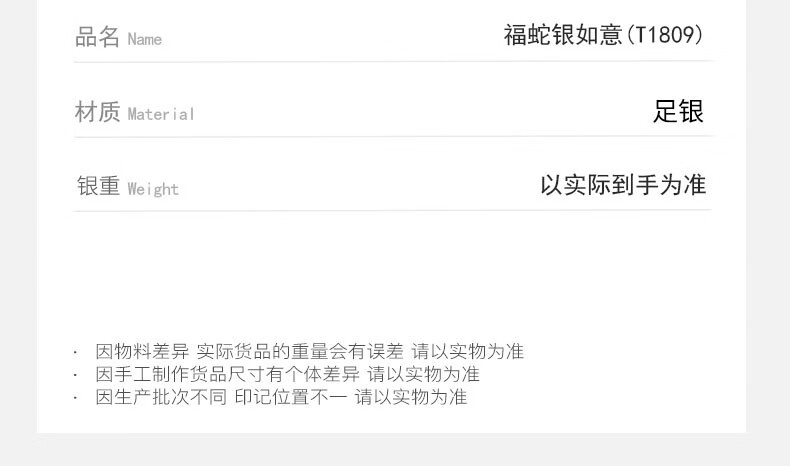The image size is (790, 466).
Task: Click the divider line under the Name row
Action: [393, 61]
